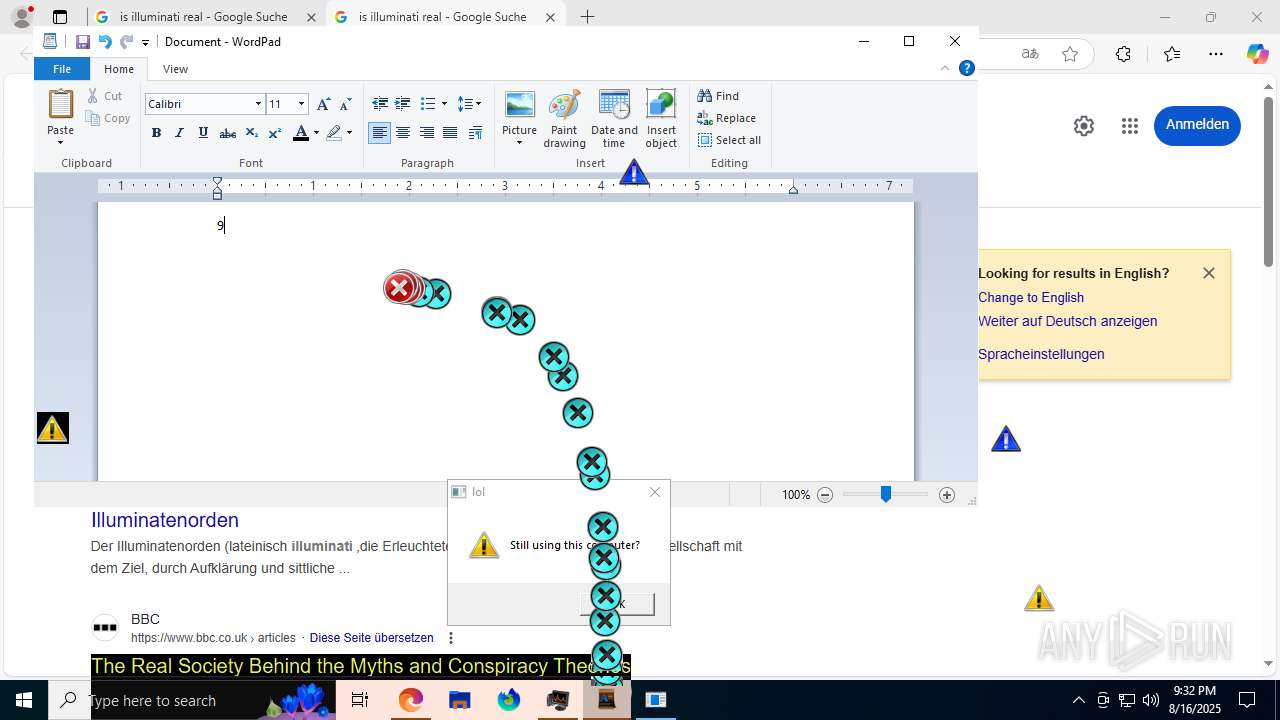Insert a Paint drawing
Image resolution: width=1280 pixels, height=720 pixels.
click(564, 119)
